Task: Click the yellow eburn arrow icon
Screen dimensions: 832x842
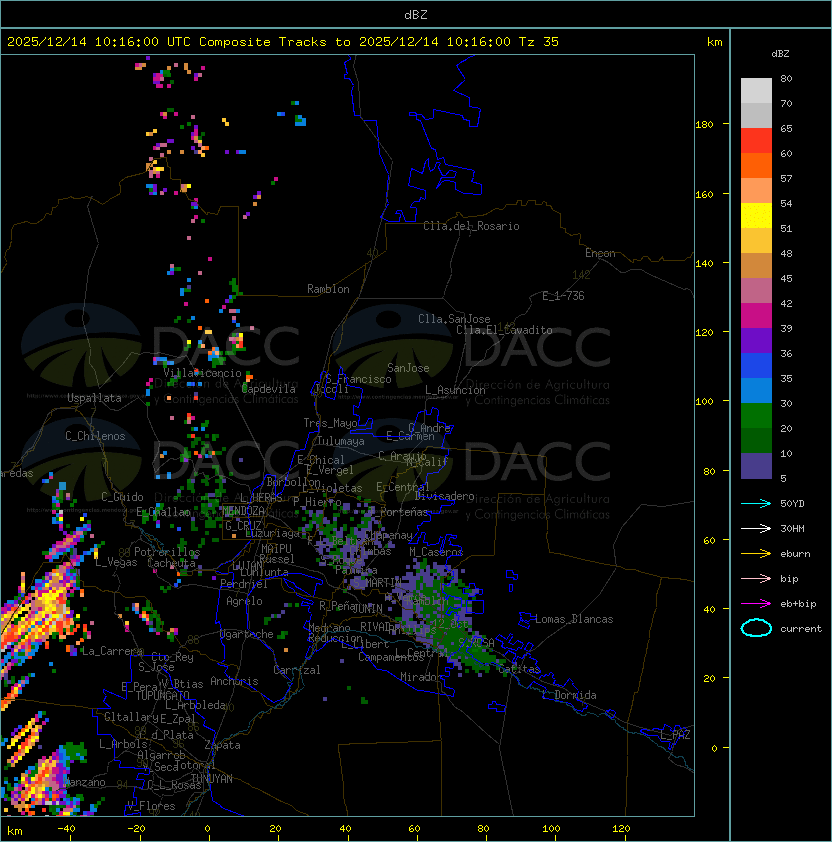Action: coord(756,554)
